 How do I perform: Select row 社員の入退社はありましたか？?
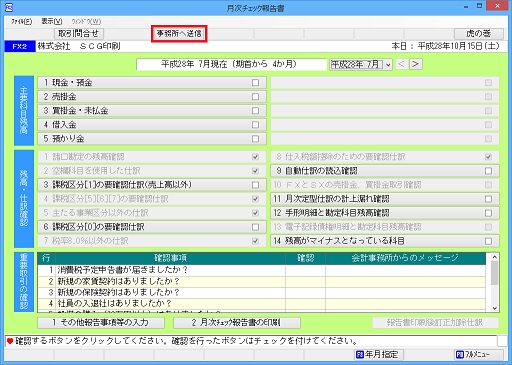click(x=262, y=304)
